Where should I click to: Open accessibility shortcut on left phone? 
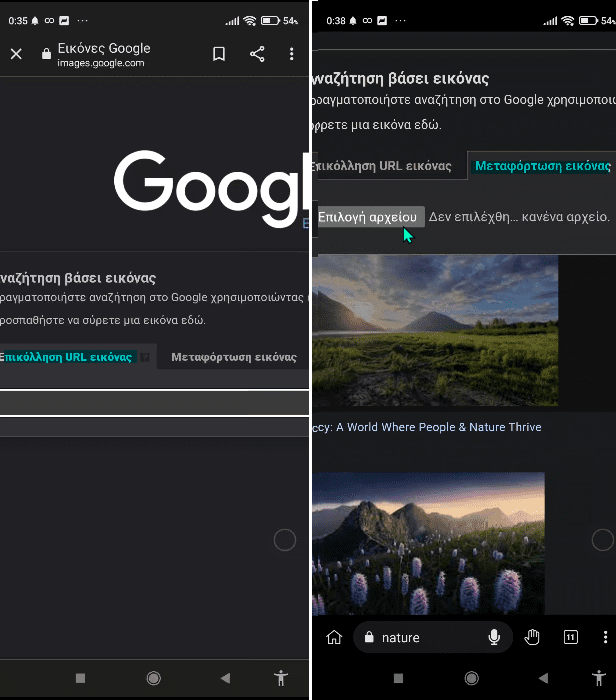click(281, 678)
